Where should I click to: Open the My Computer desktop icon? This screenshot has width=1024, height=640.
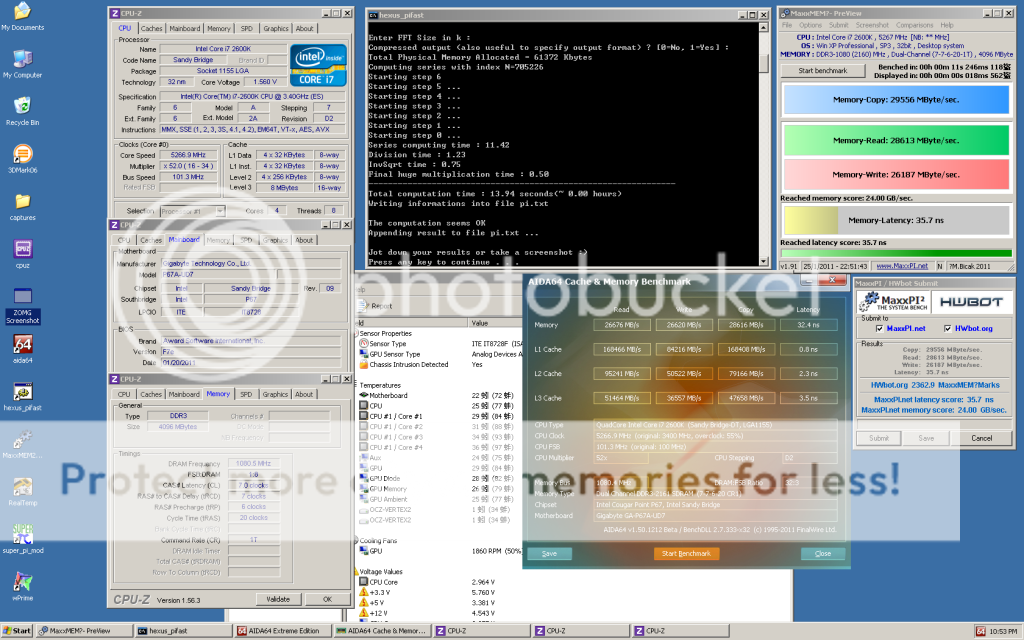point(22,64)
